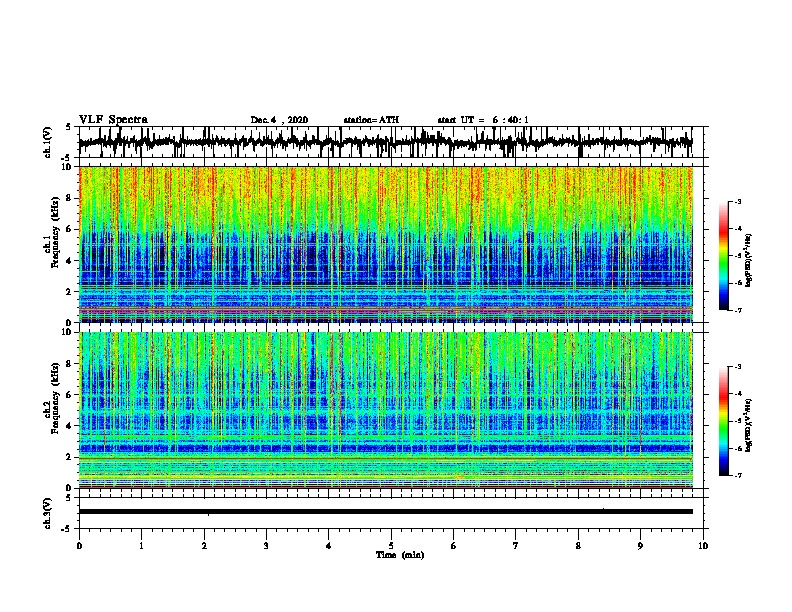Click the ch.1 colorbar log(PSD) label
The width and height of the screenshot is (792, 612).
pos(748,260)
